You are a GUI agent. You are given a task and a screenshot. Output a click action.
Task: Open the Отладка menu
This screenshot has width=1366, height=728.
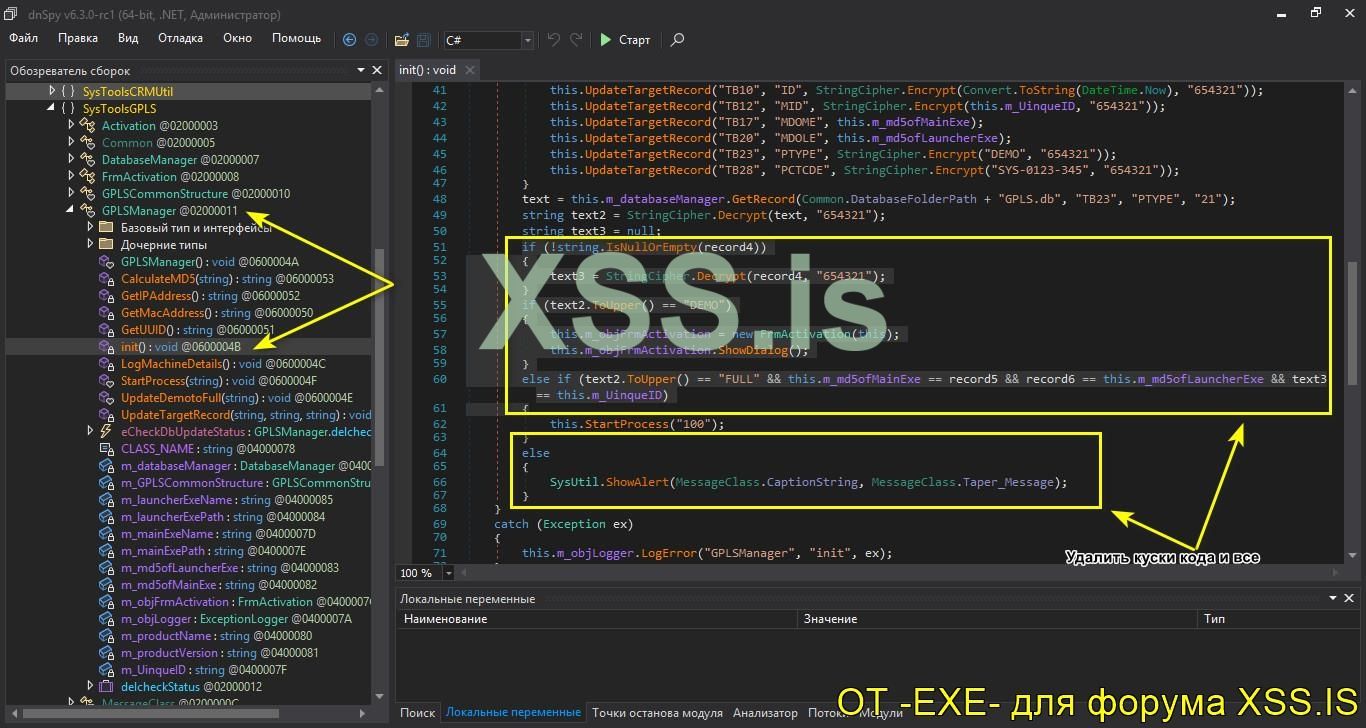point(180,38)
